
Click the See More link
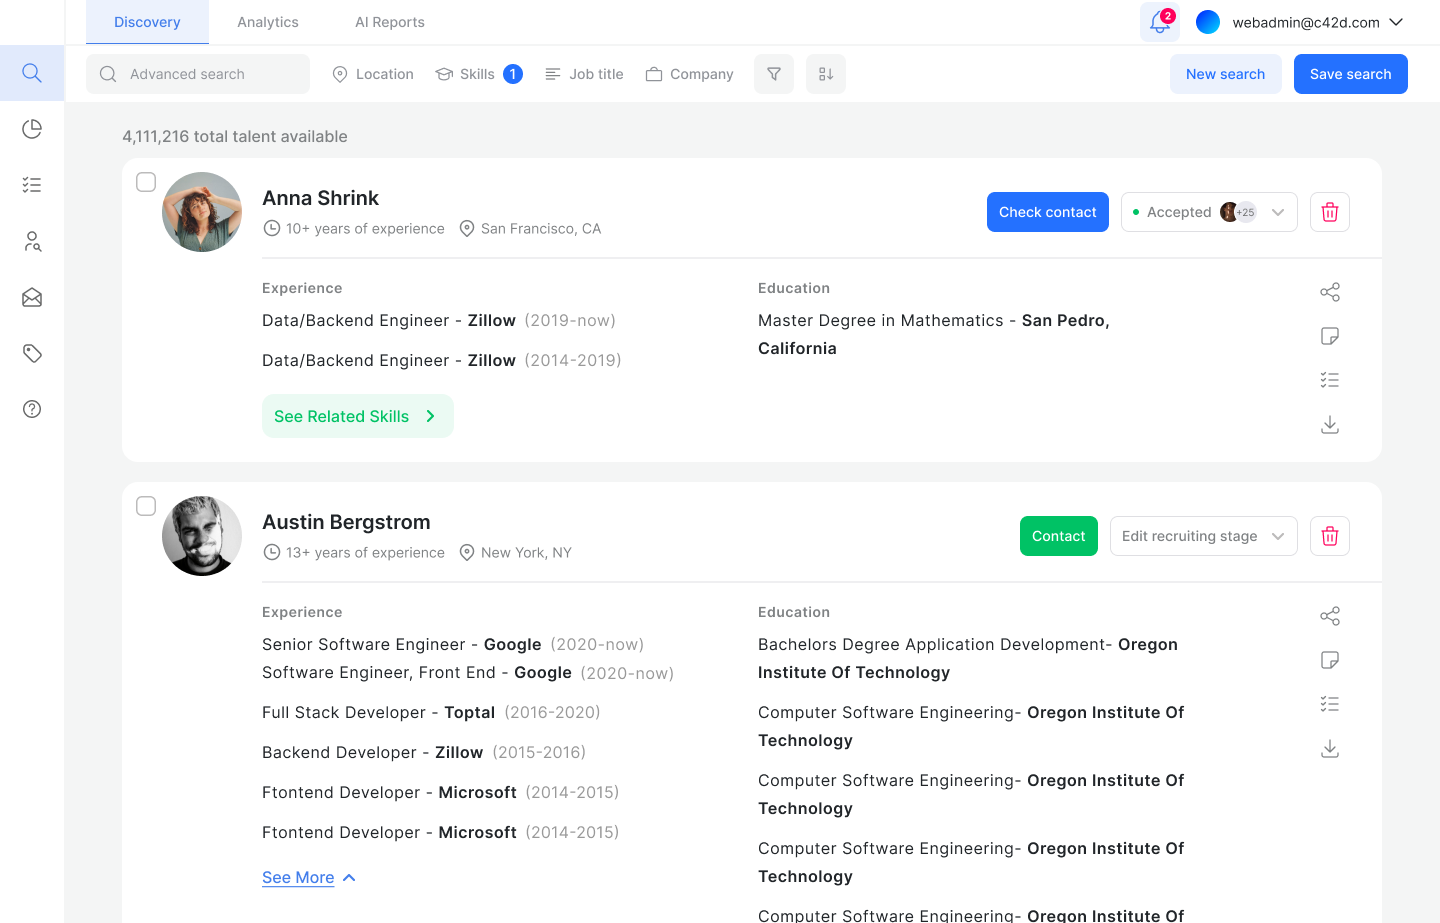point(298,877)
